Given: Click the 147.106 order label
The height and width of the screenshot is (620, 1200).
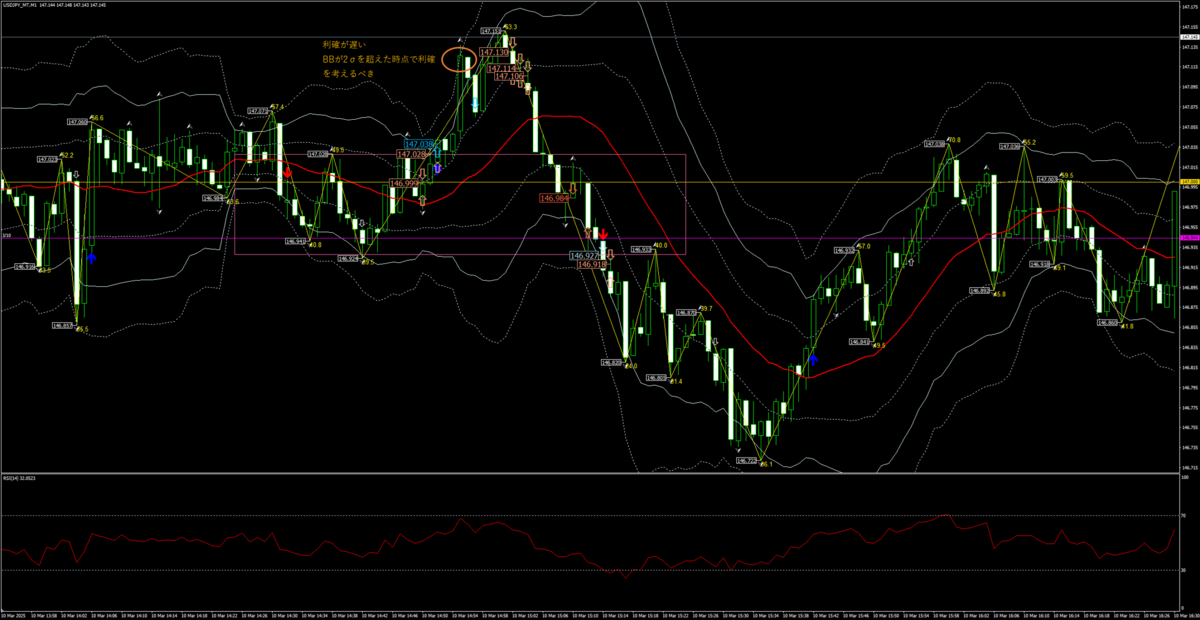Looking at the screenshot, I should point(510,76).
